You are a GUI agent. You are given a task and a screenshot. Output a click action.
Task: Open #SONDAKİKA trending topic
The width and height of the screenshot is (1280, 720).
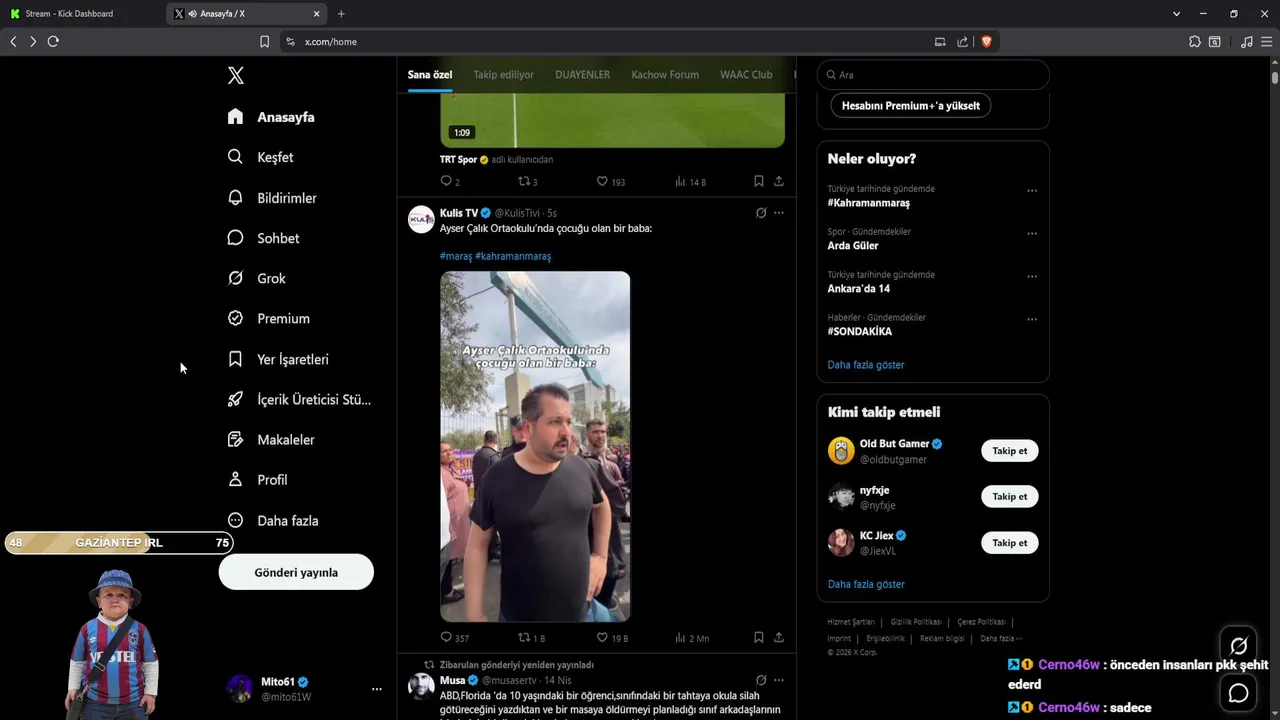pos(860,332)
